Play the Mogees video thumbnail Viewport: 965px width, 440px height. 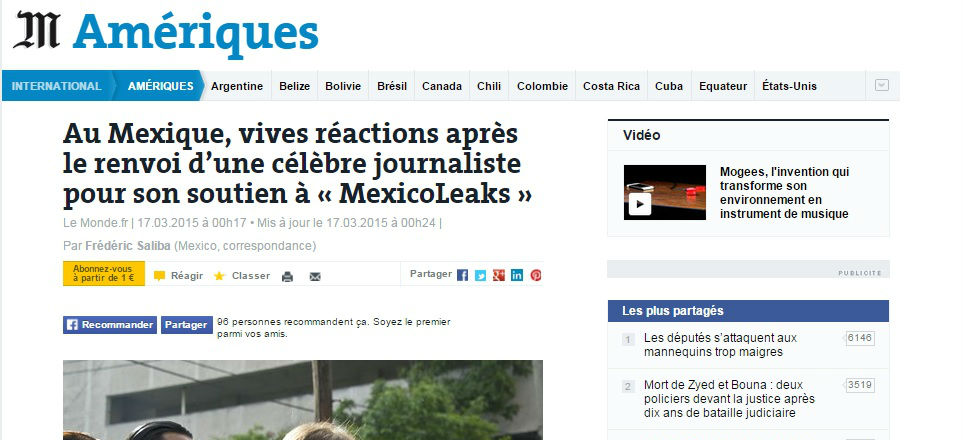coord(665,193)
